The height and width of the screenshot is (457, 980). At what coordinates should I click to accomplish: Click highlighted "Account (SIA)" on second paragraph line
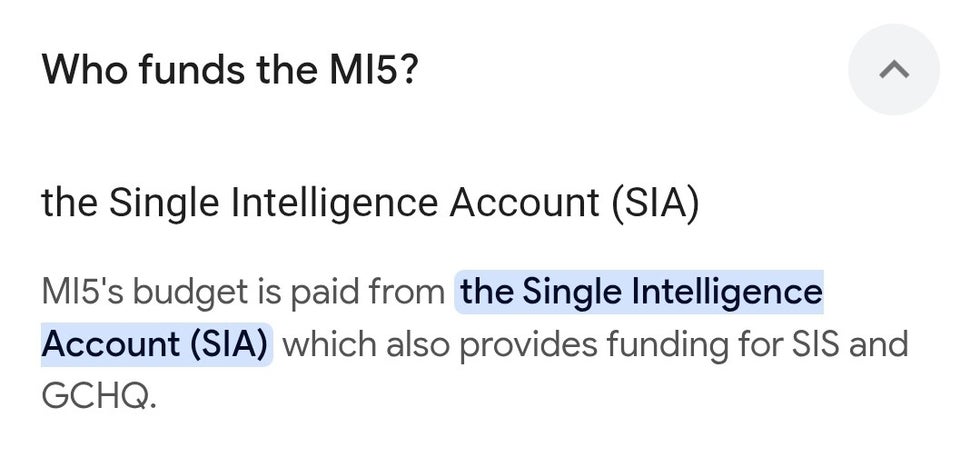[x=156, y=344]
